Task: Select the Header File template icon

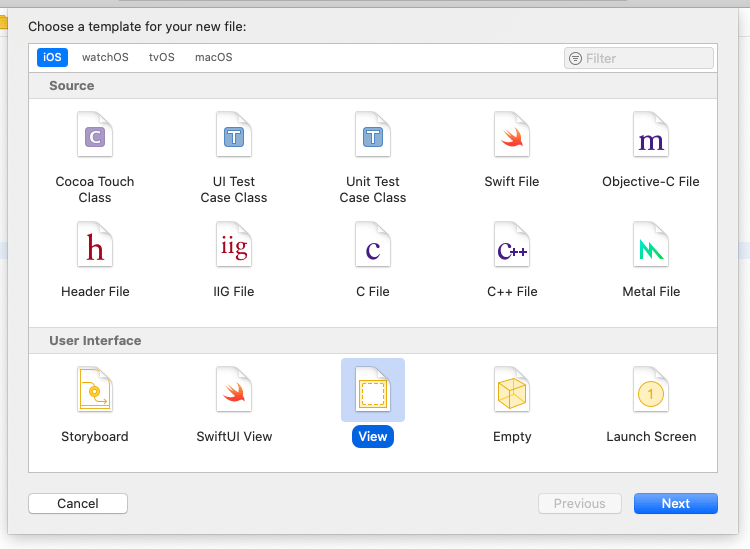Action: tap(95, 245)
